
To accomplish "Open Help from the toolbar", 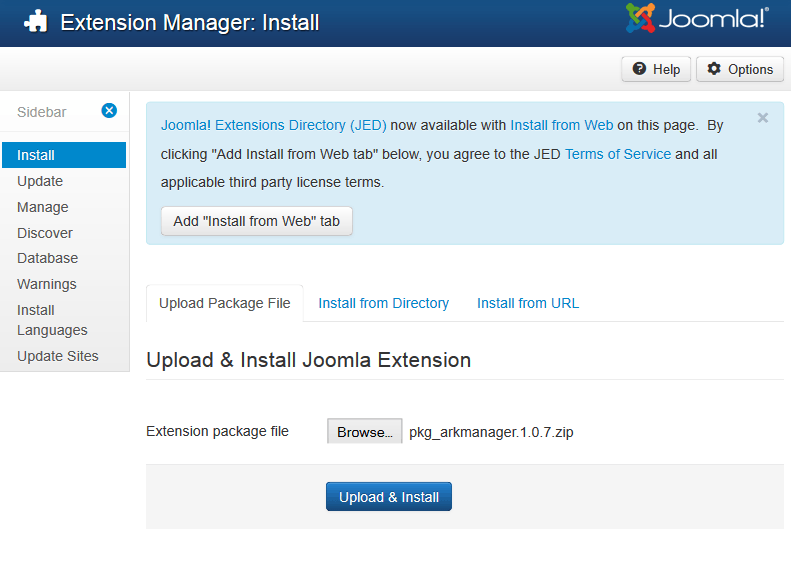I will point(656,69).
